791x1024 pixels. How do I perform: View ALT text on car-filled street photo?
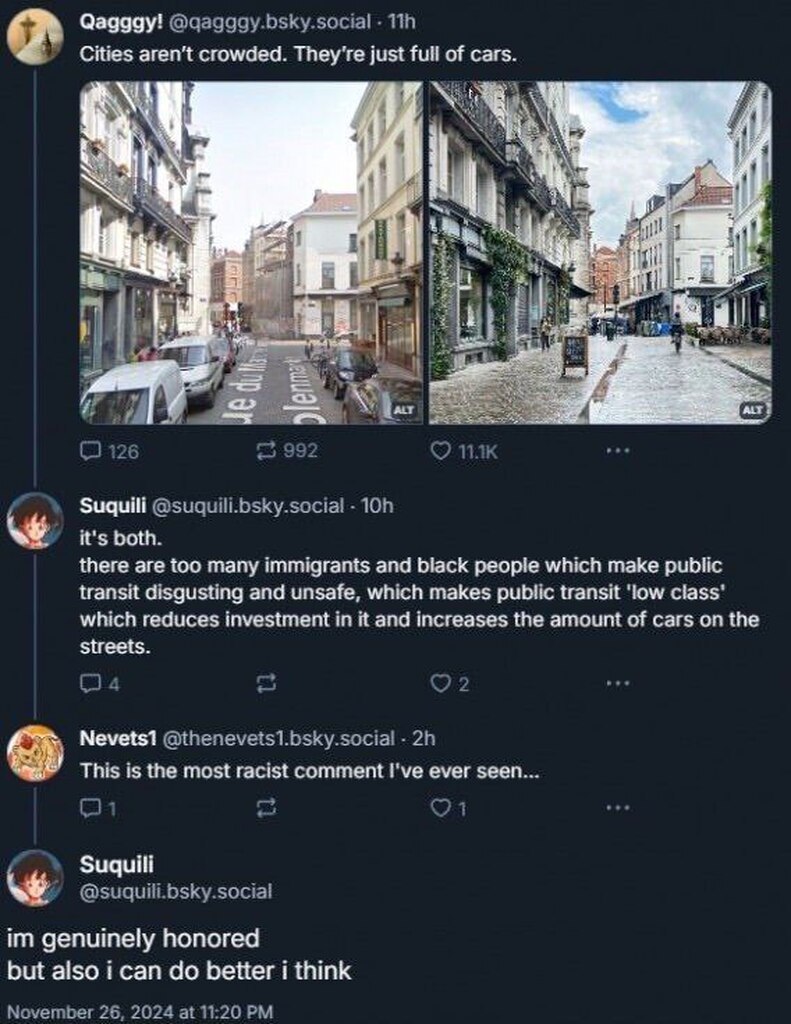(x=403, y=410)
